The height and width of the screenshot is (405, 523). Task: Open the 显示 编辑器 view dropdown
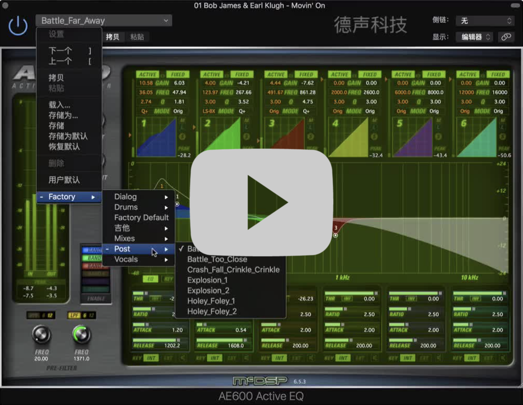click(x=474, y=37)
